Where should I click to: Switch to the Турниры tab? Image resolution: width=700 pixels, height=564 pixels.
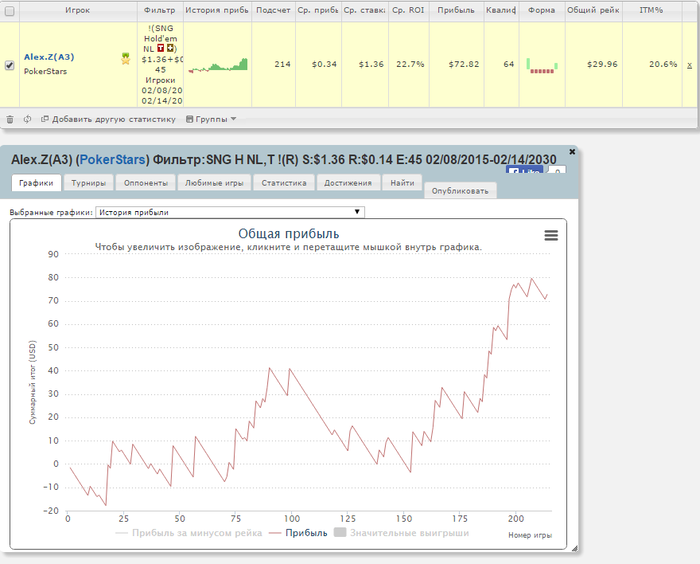click(x=88, y=183)
